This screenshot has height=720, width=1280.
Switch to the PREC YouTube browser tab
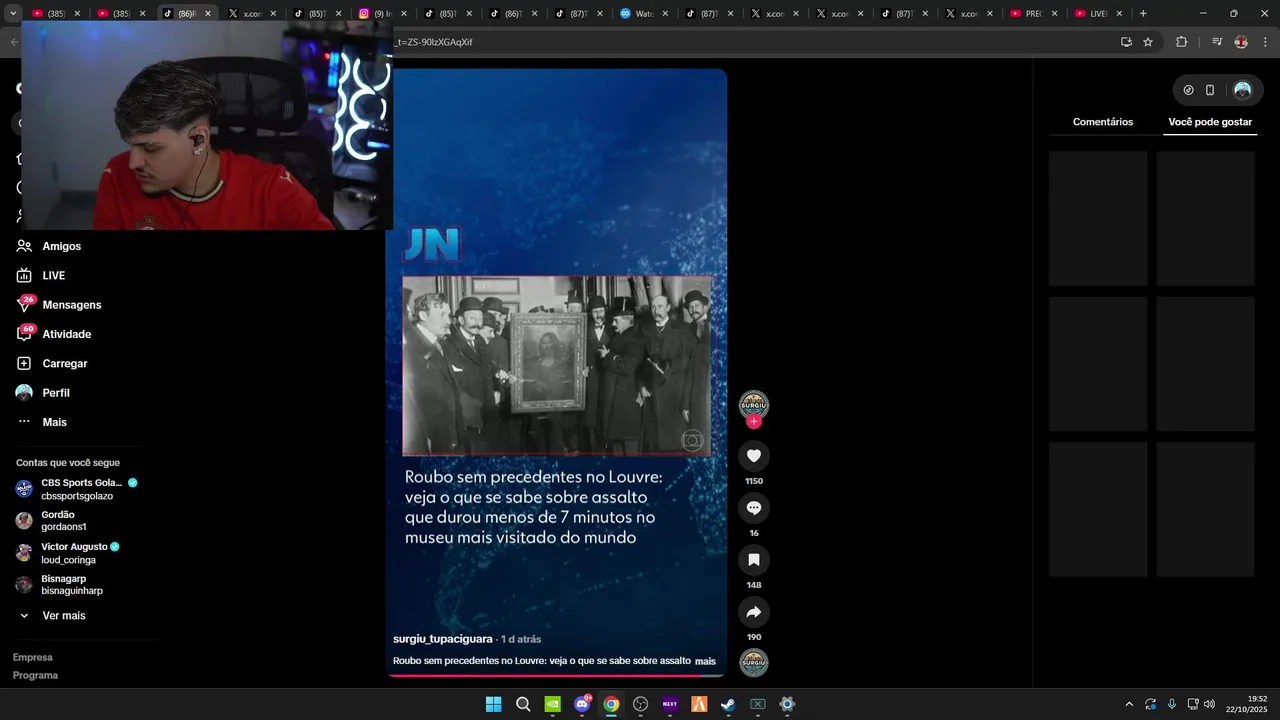(x=1034, y=13)
